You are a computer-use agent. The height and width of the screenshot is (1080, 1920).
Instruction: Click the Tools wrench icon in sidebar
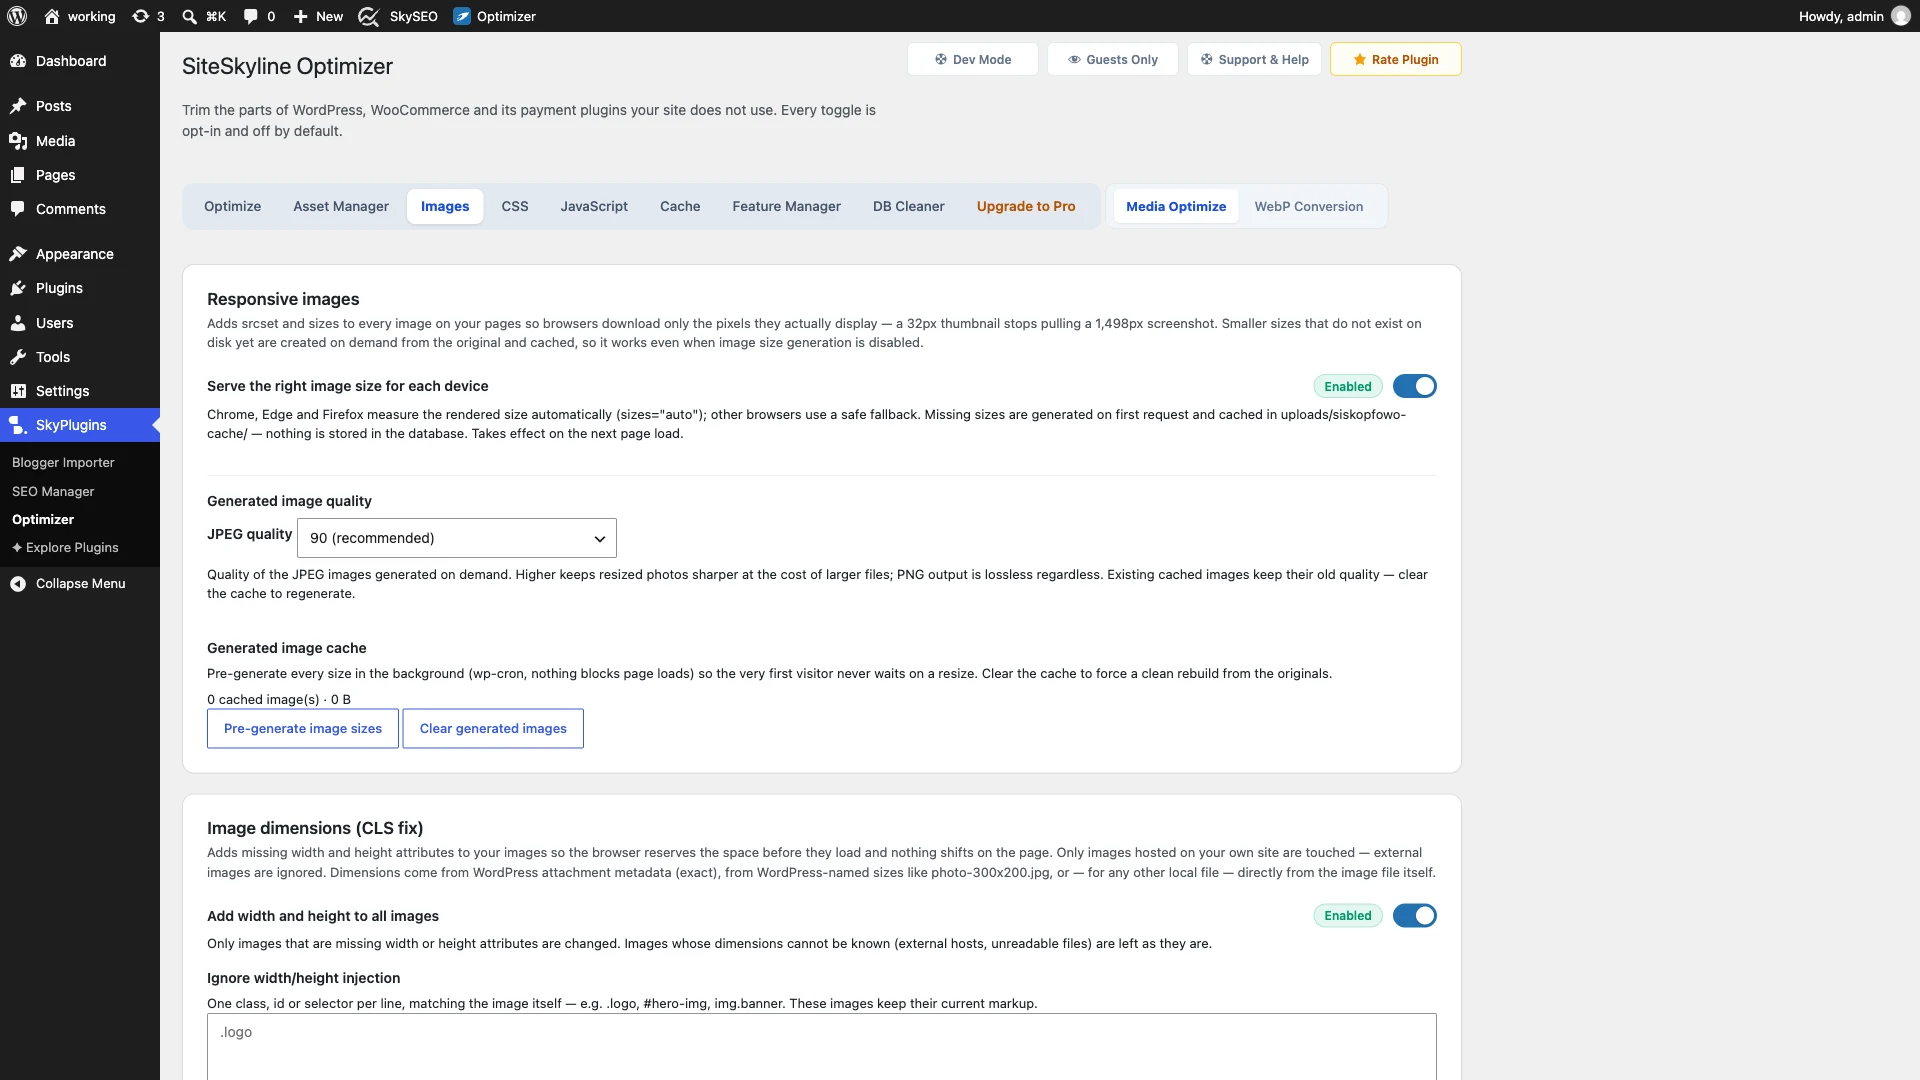[18, 357]
